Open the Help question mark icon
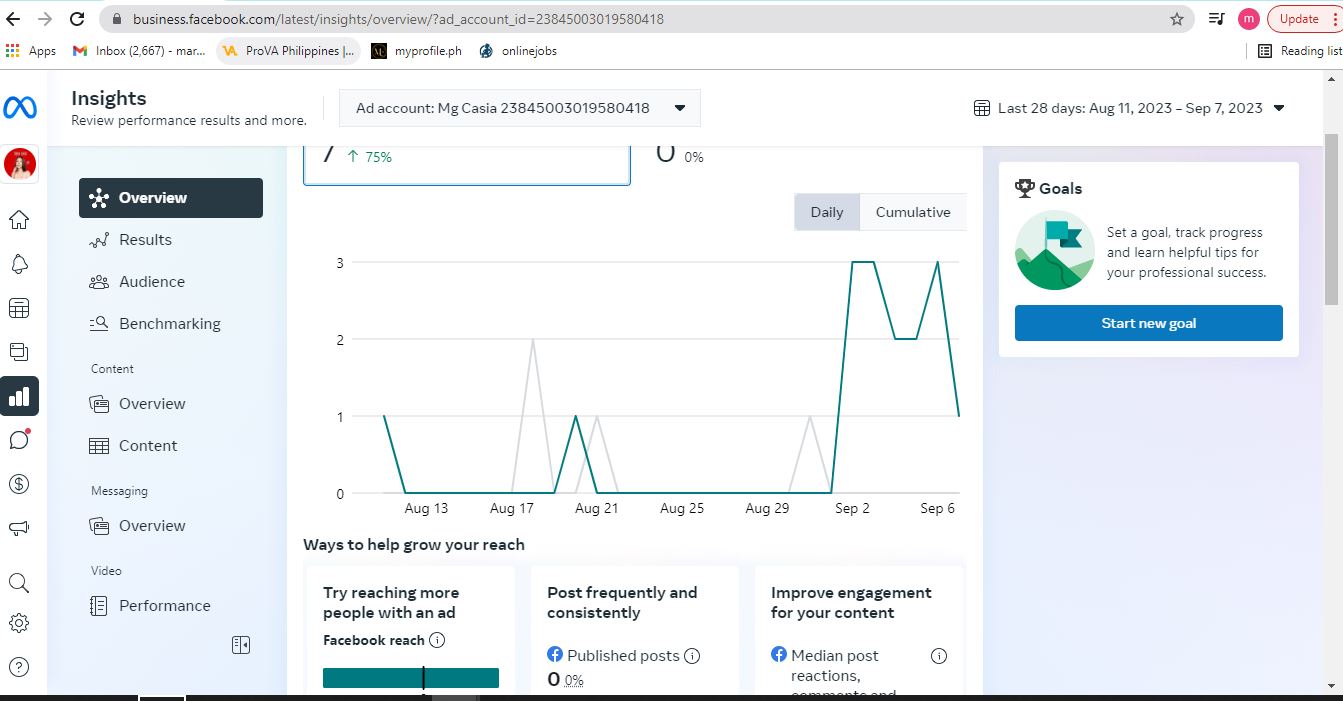Screen dimensions: 1343x701 point(19,667)
